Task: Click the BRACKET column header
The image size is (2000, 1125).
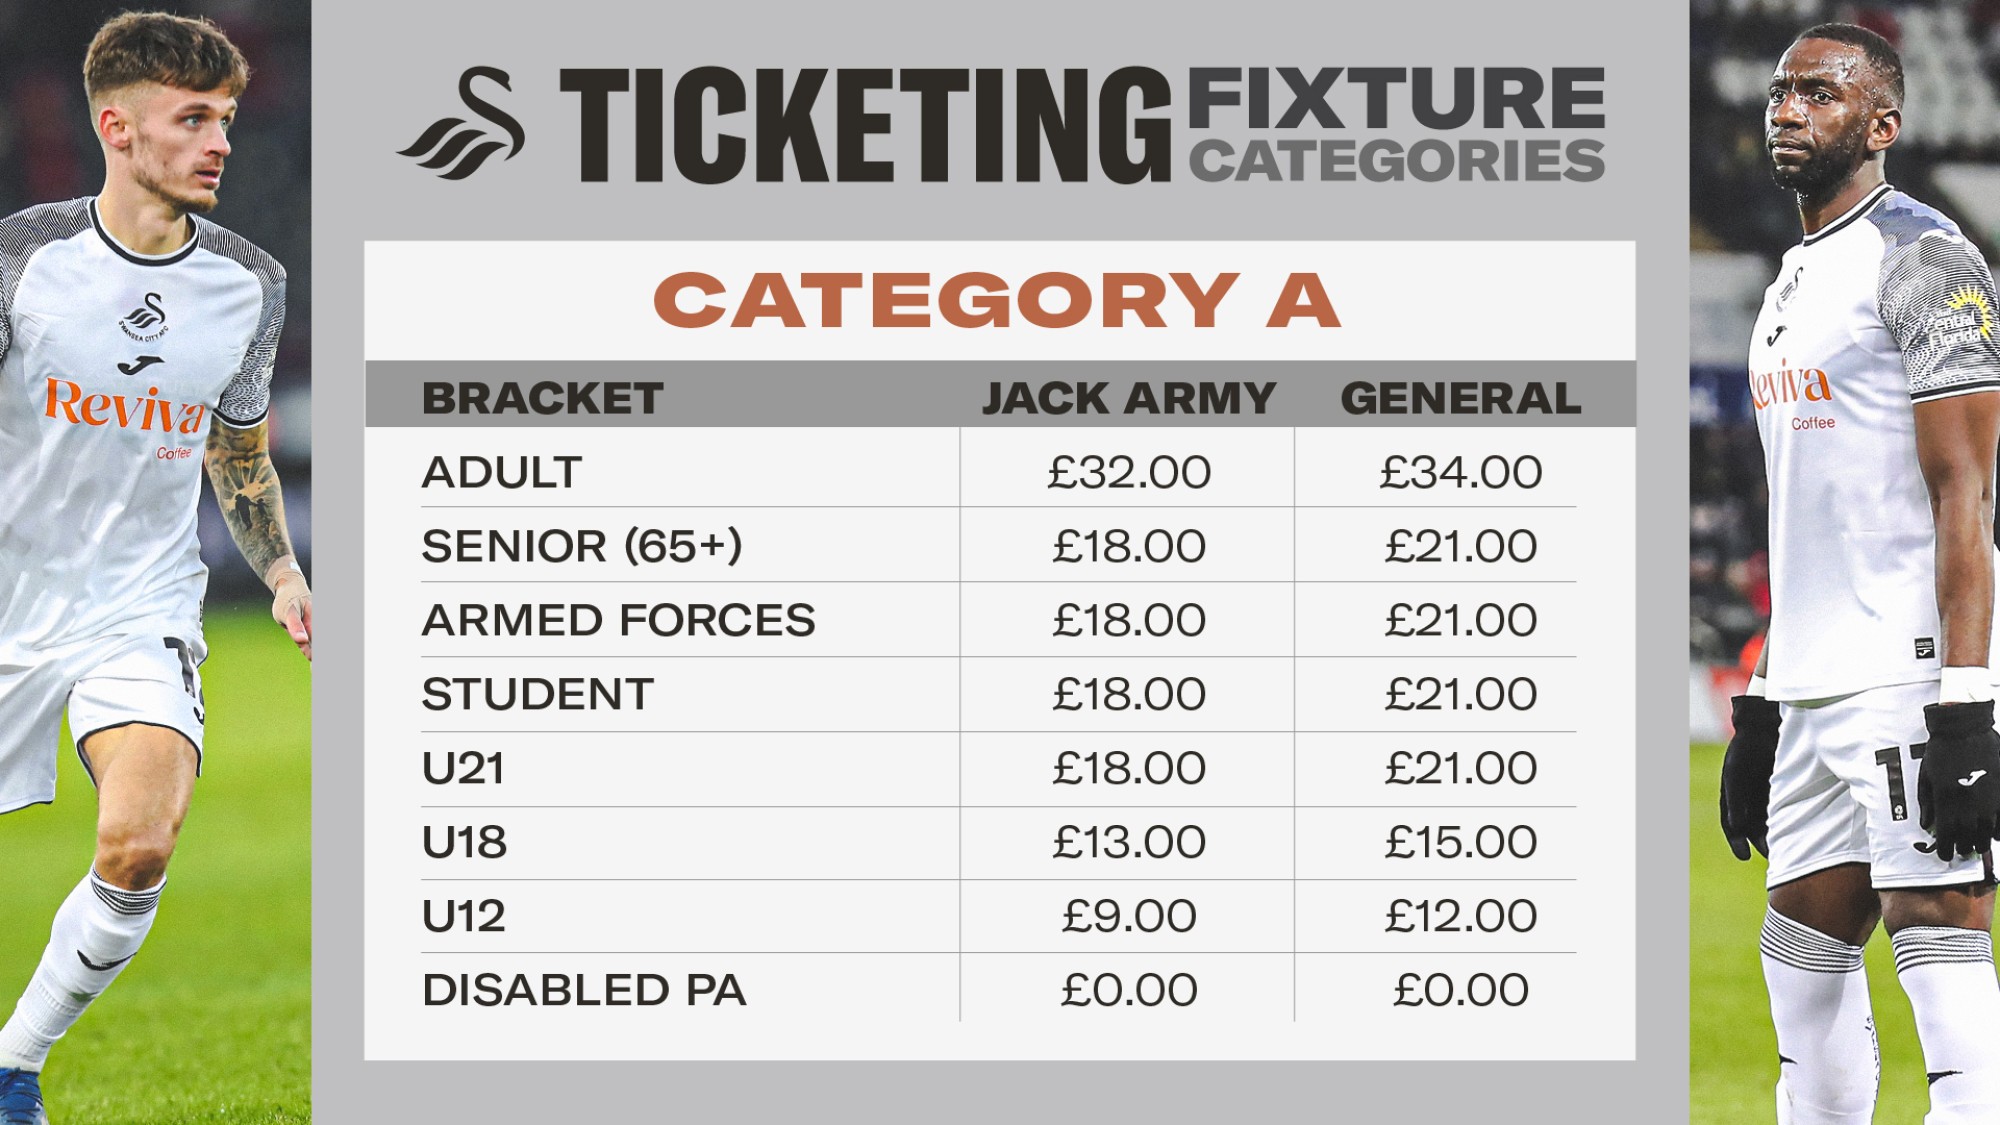Action: click(x=542, y=398)
